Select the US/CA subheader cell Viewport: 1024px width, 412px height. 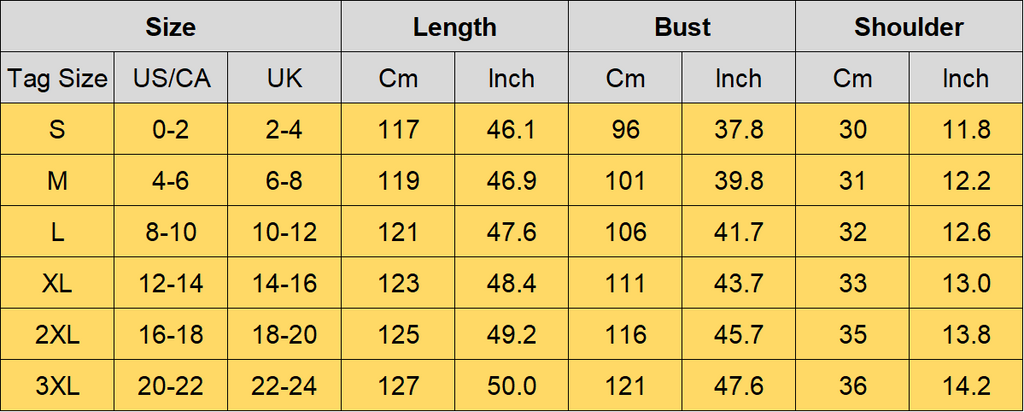pyautogui.click(x=171, y=78)
